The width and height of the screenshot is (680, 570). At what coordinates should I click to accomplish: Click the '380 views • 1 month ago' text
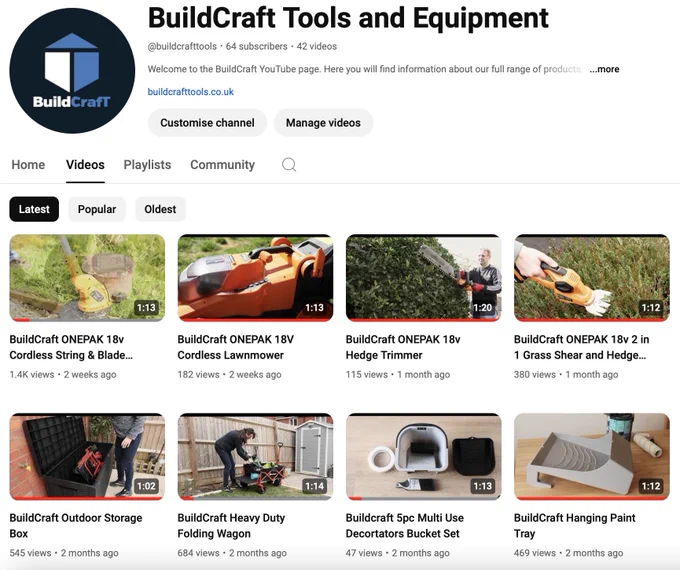tap(566, 374)
